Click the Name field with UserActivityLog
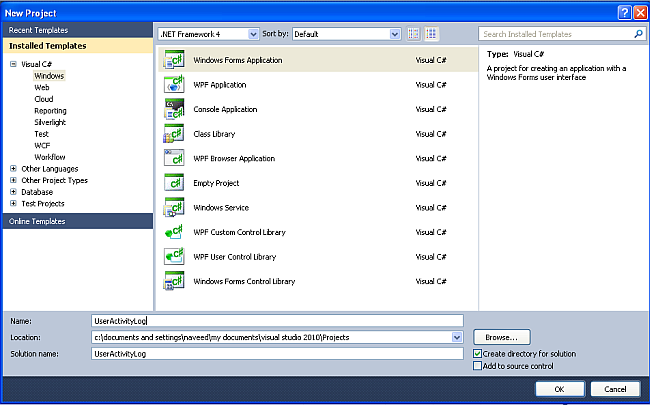This screenshot has height=405, width=650. coord(277,320)
